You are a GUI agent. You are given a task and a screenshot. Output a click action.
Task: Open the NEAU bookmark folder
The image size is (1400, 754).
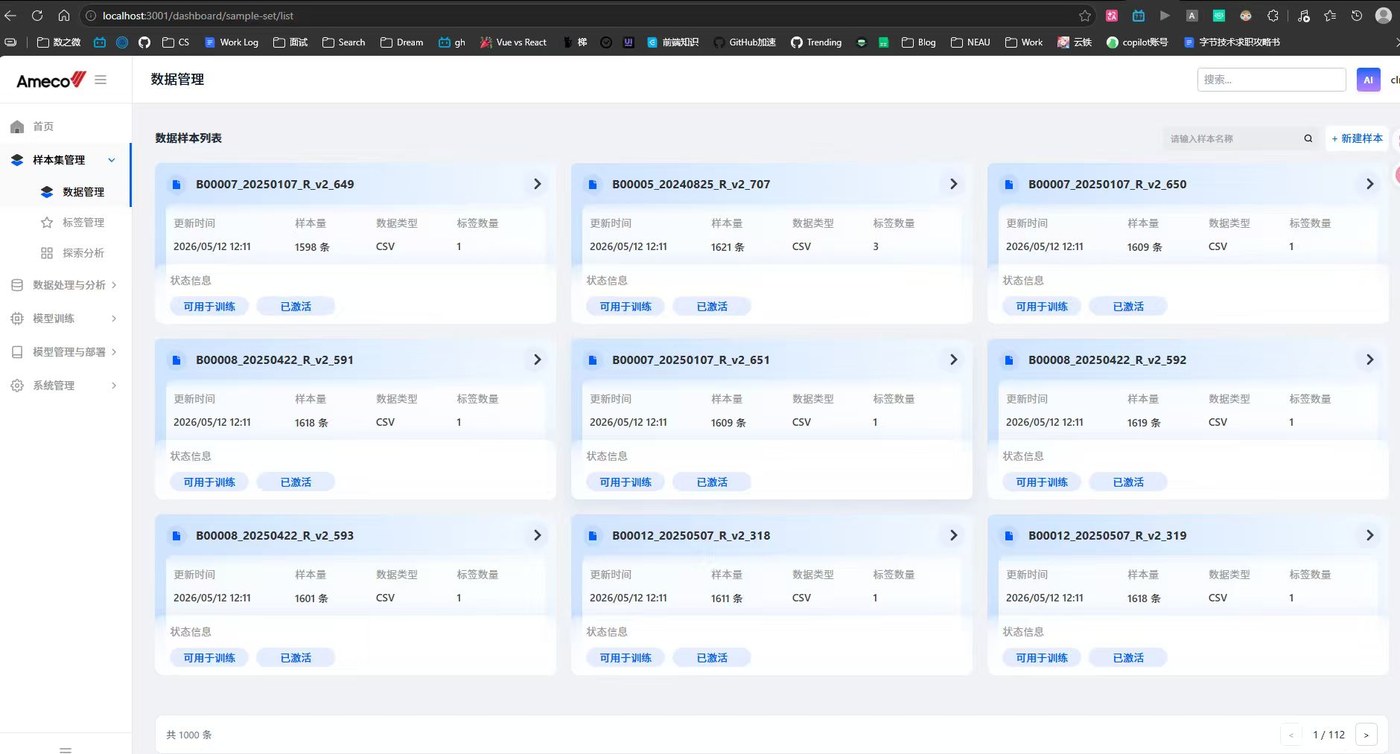(970, 43)
